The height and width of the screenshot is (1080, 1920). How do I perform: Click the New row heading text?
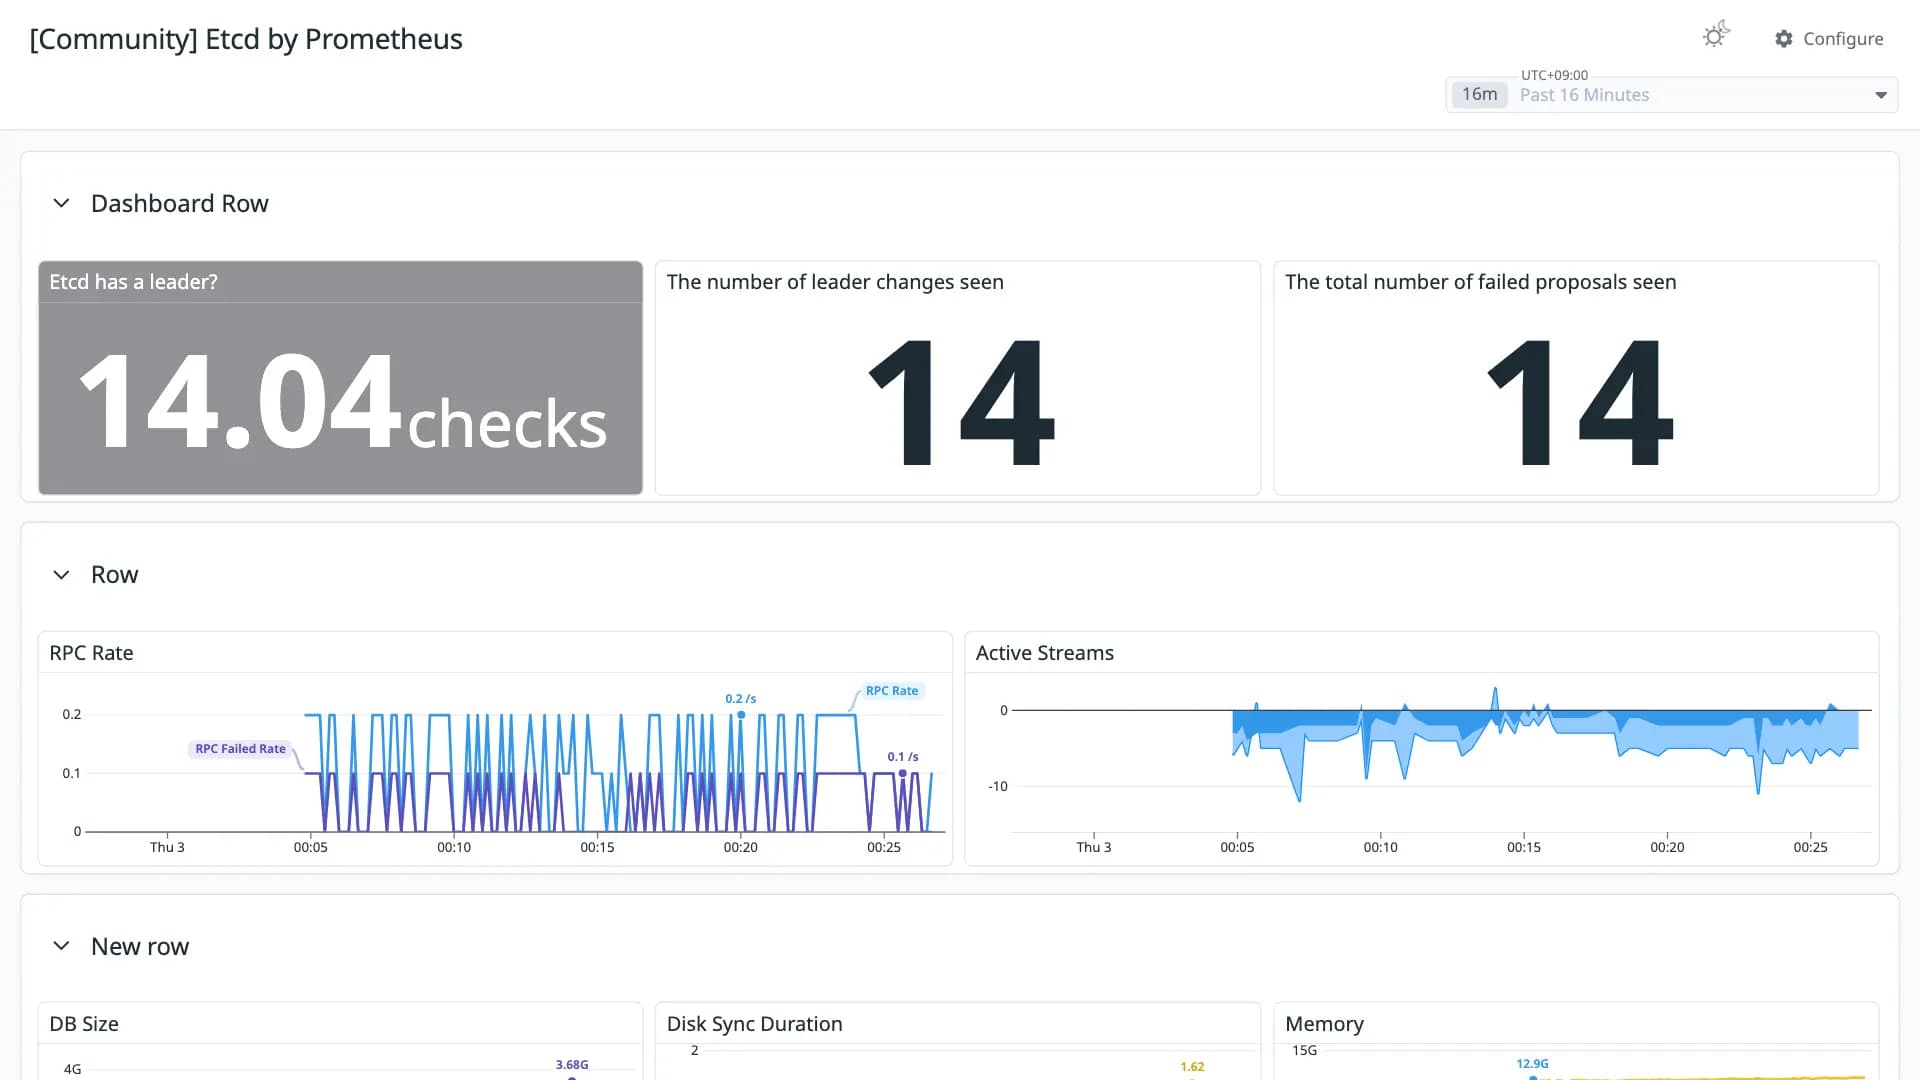coord(140,946)
